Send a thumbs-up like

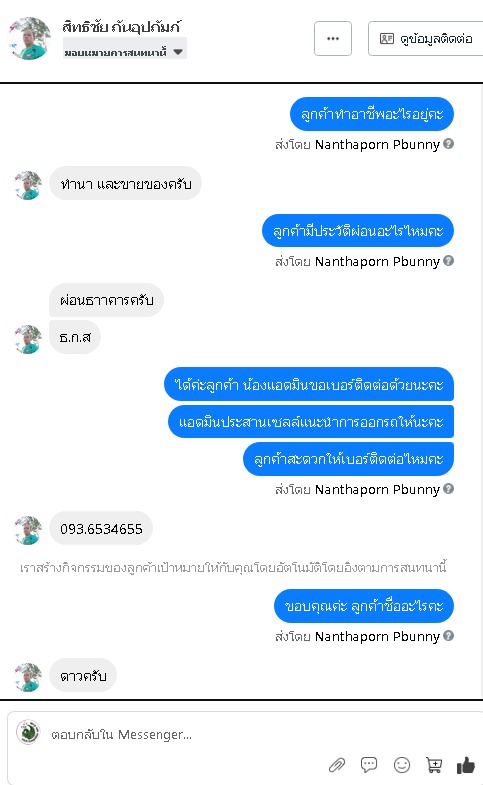(465, 764)
